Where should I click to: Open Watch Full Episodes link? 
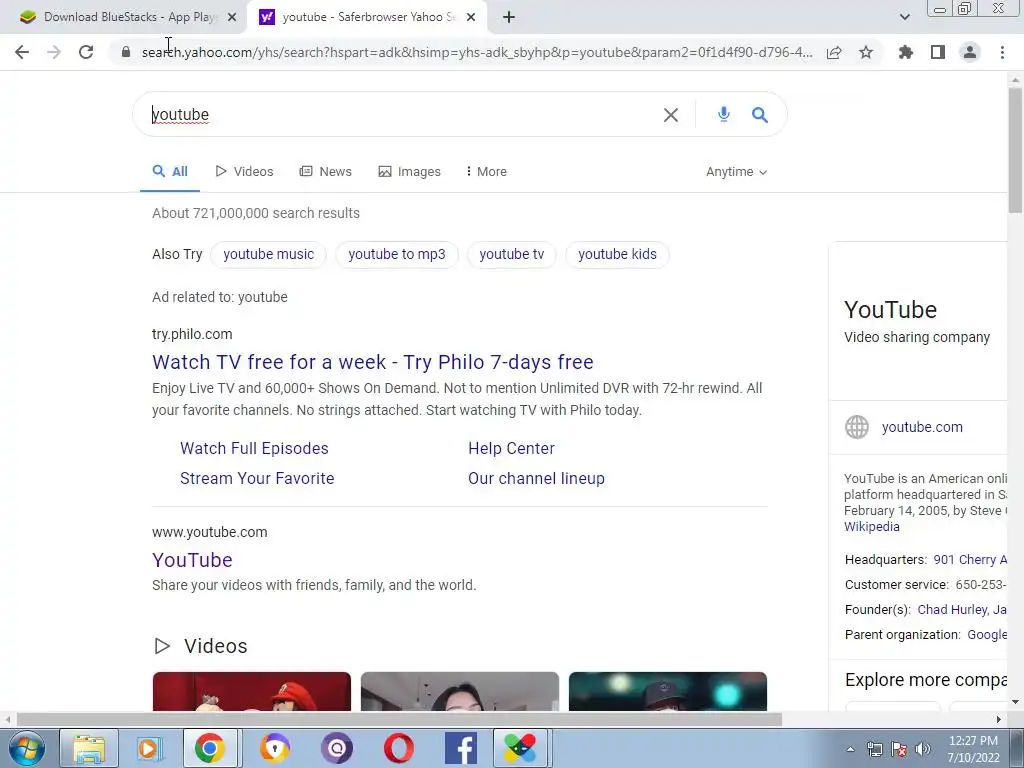click(x=254, y=449)
